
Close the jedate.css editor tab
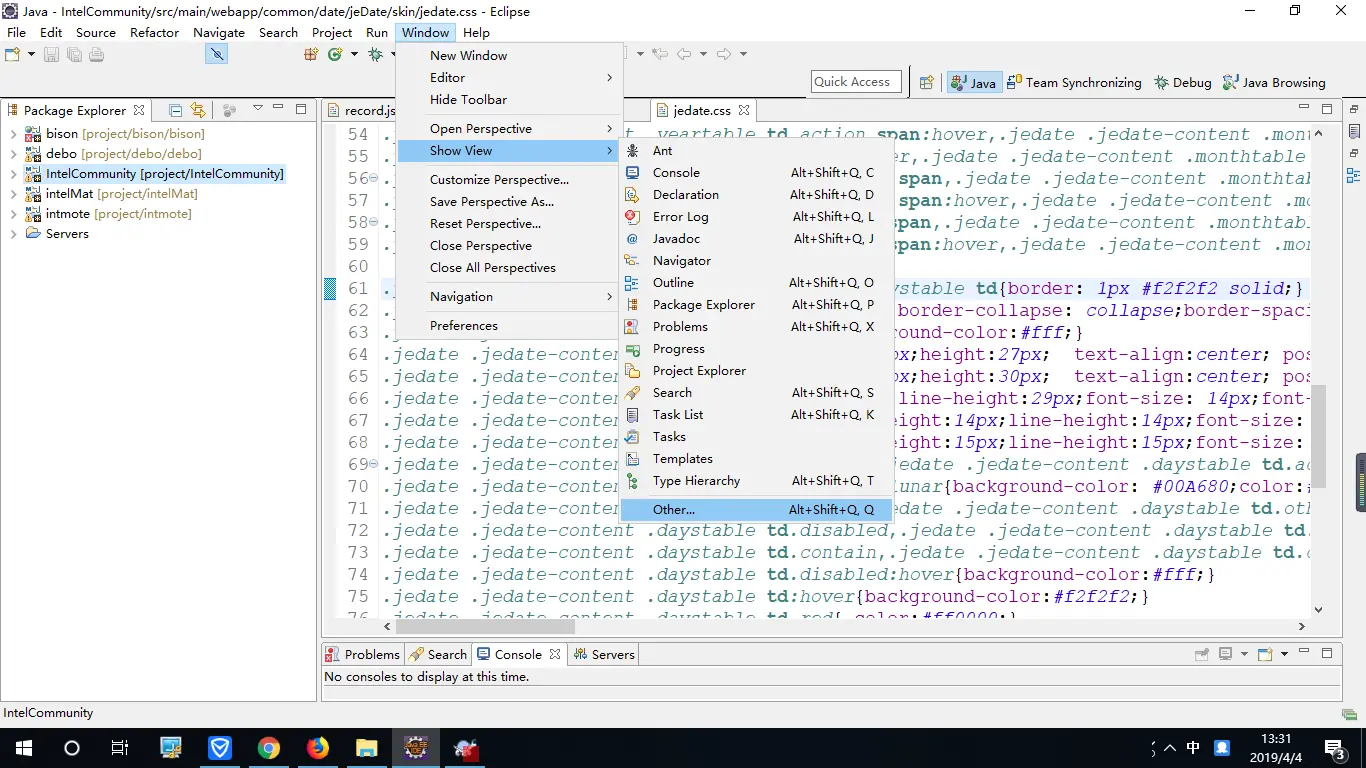tap(744, 110)
